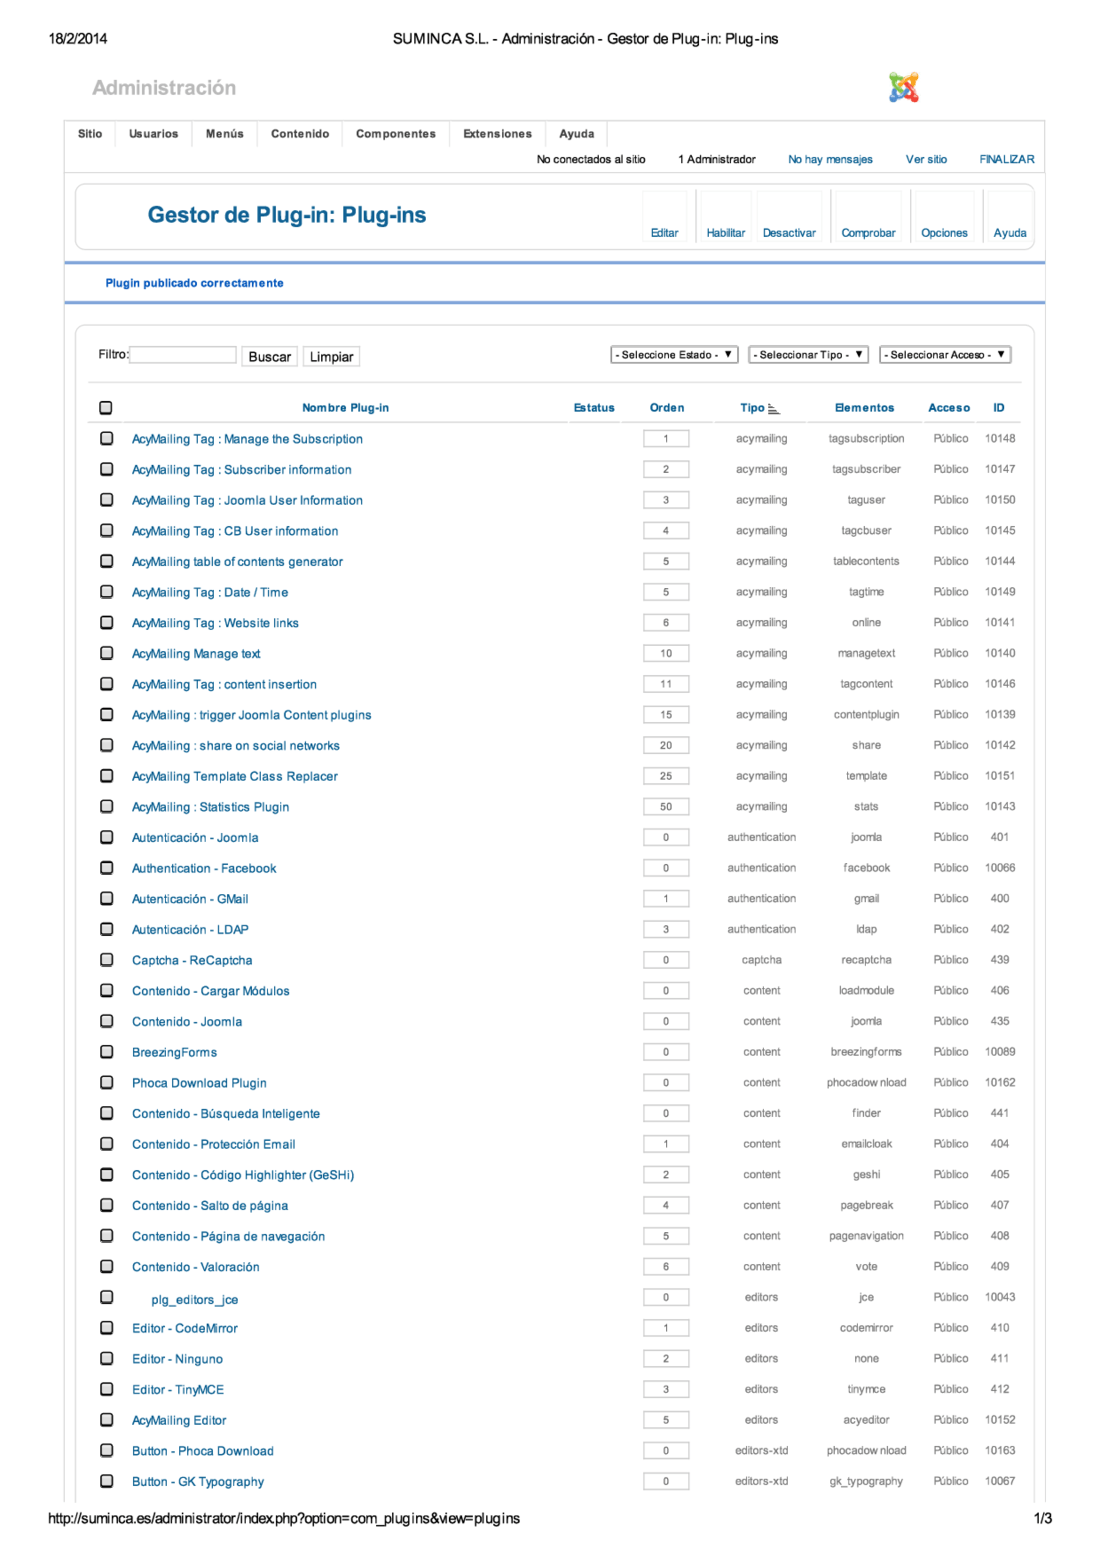Sort by Estatus column header
Screen dimensions: 1100x1556
pyautogui.click(x=594, y=408)
